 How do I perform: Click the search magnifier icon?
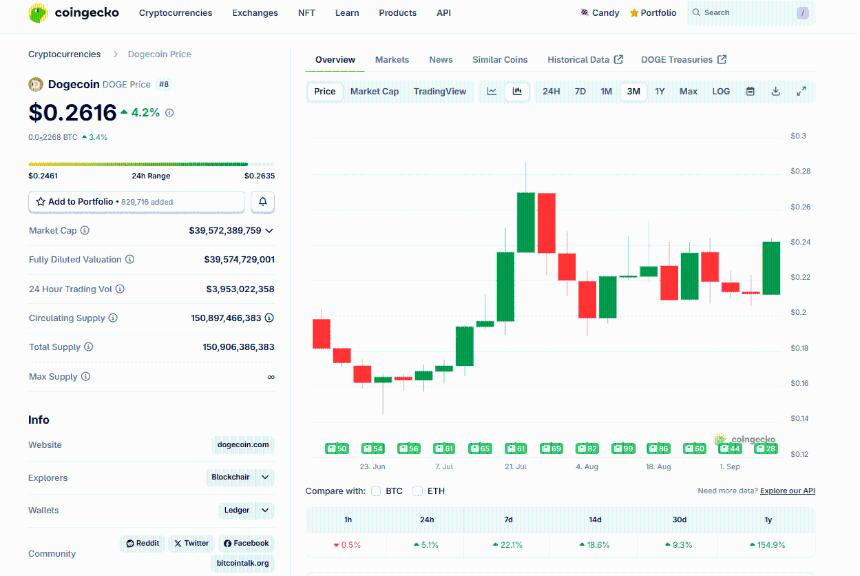696,12
